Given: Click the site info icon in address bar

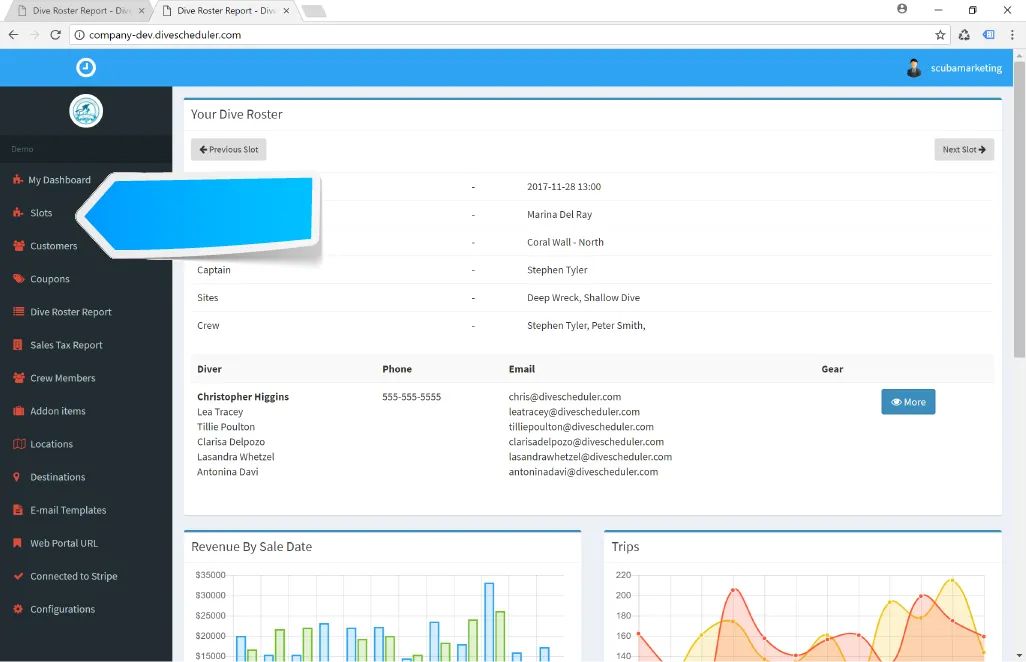Looking at the screenshot, I should pyautogui.click(x=79, y=35).
